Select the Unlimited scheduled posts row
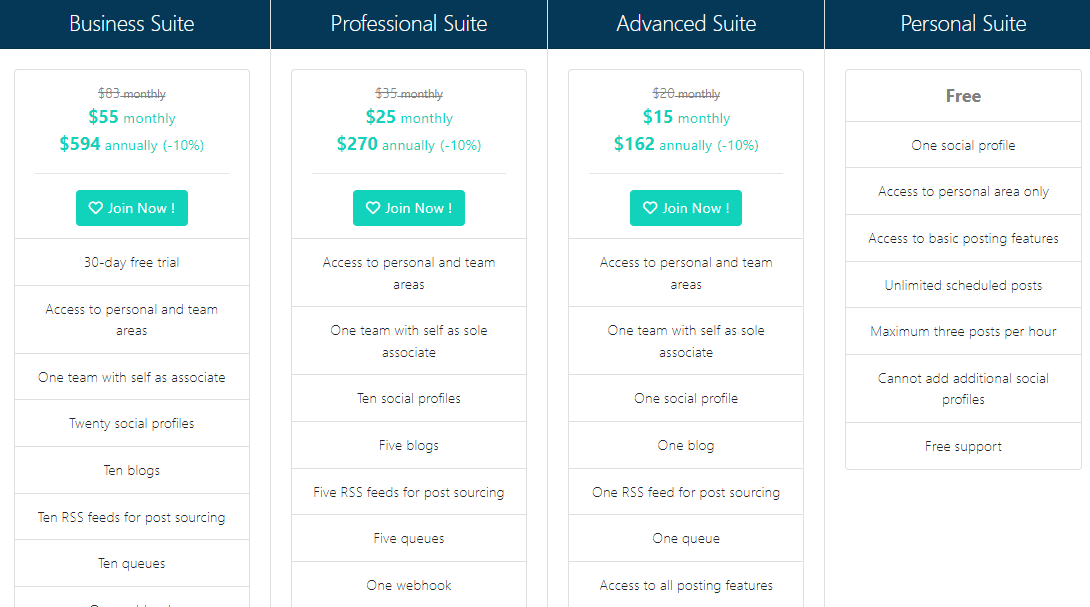This screenshot has width=1090, height=607. tap(963, 285)
